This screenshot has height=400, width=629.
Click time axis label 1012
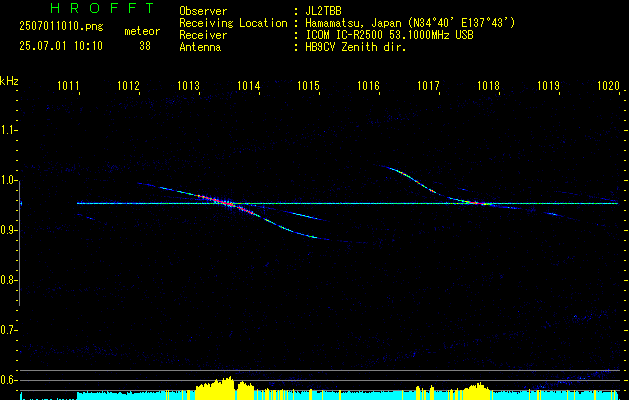(128, 86)
